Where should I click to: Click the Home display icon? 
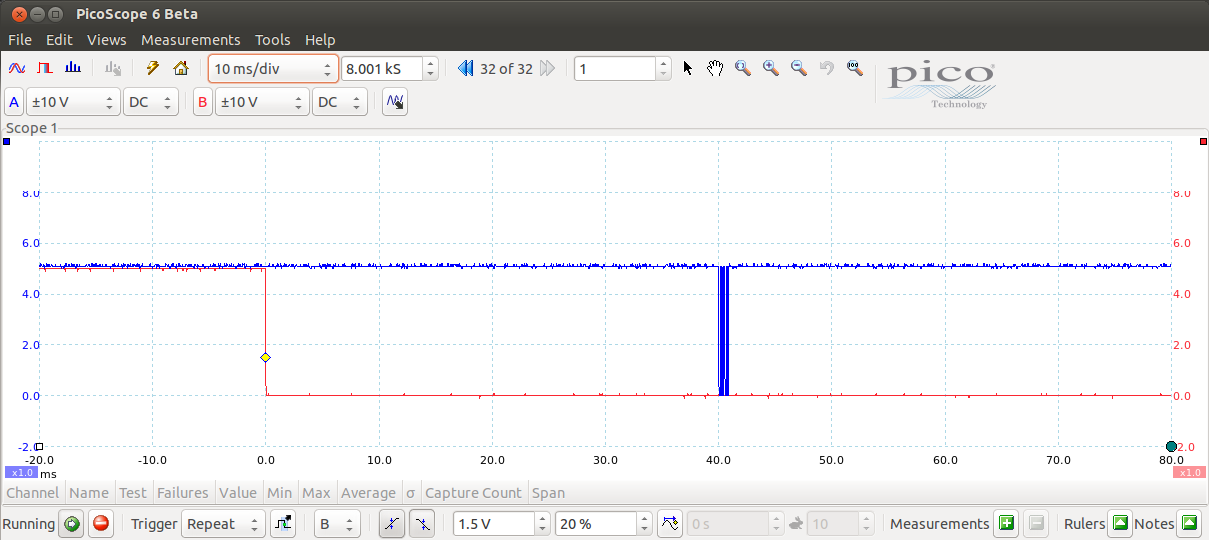pyautogui.click(x=181, y=69)
